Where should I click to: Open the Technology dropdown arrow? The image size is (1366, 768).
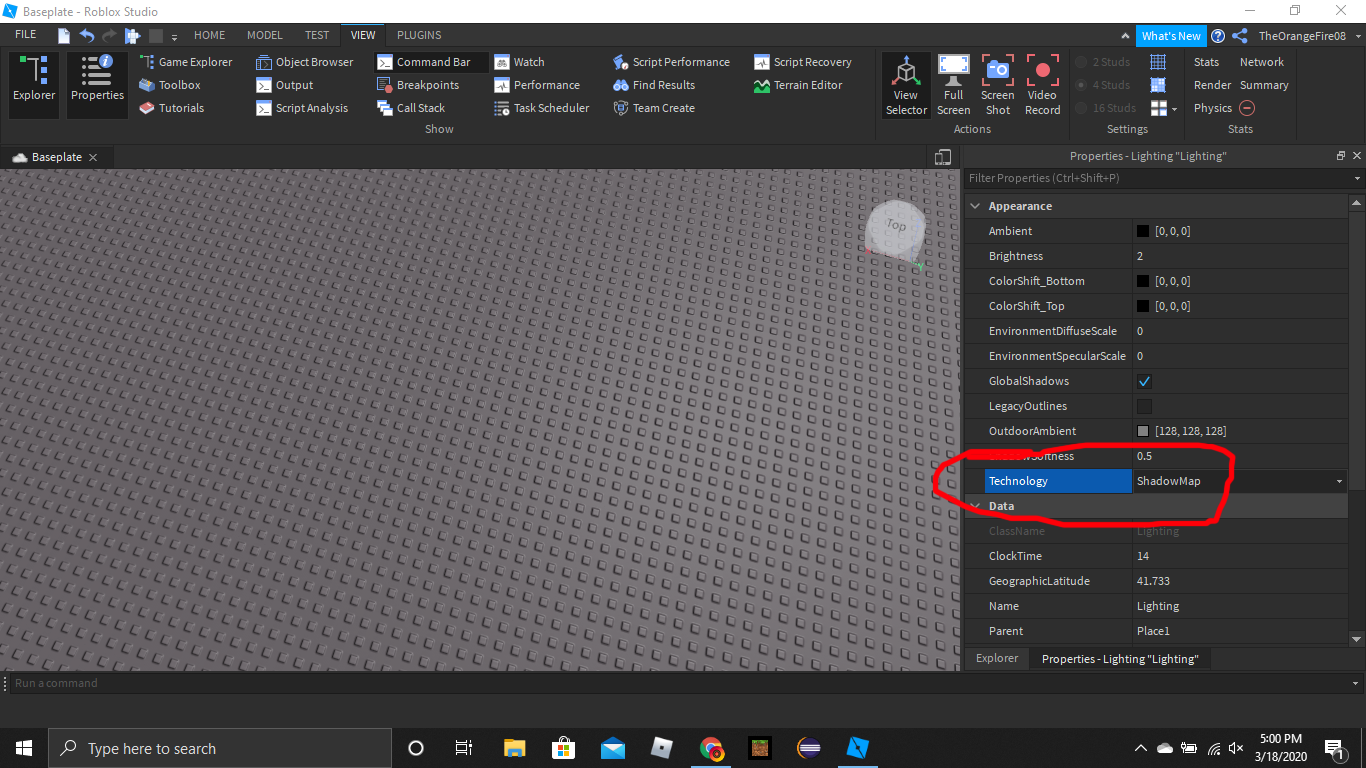click(x=1339, y=481)
